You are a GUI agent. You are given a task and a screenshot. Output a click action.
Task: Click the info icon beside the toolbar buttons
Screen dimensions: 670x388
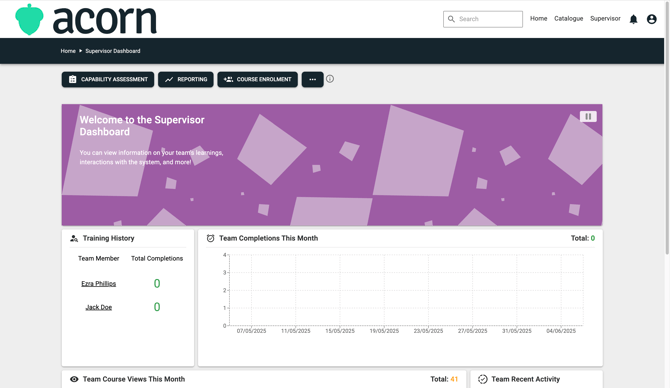click(330, 79)
